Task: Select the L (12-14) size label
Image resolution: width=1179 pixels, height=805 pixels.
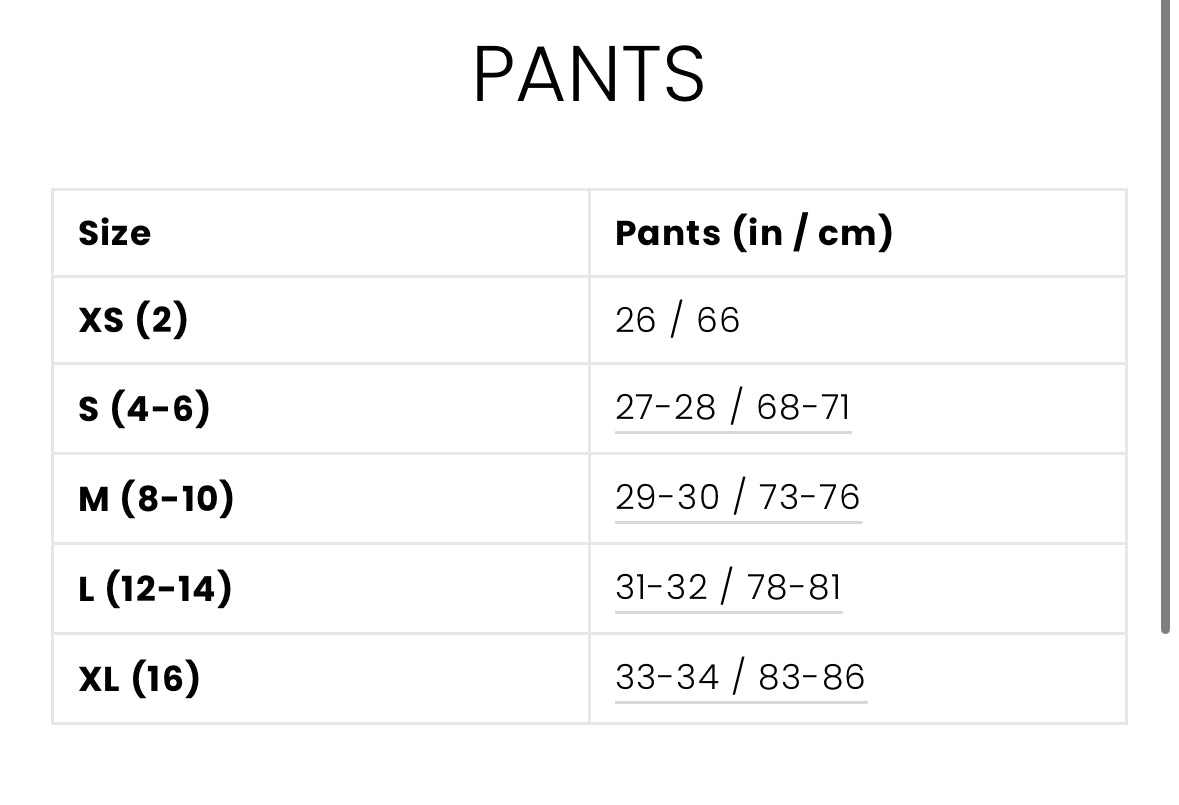Action: click(x=155, y=588)
